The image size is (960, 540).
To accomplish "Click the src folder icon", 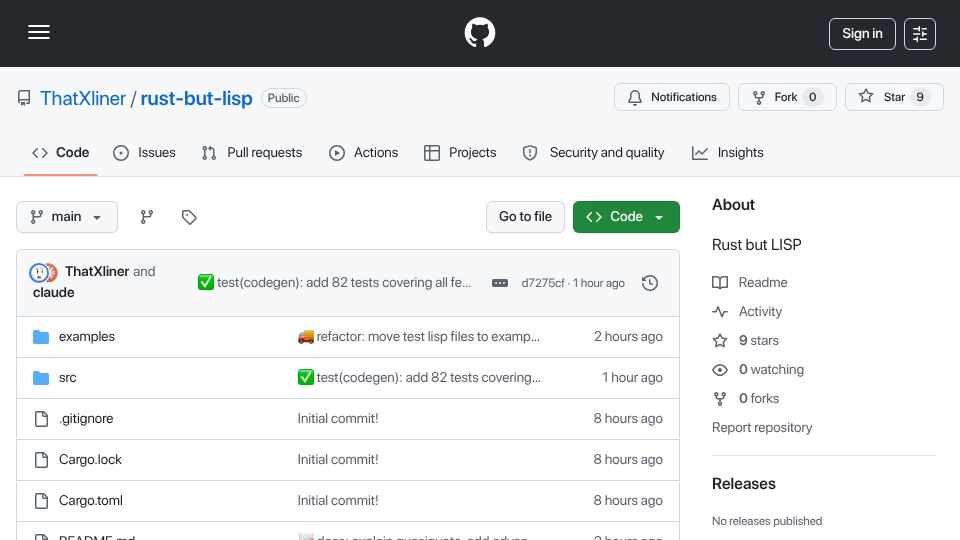I will 41,378.
